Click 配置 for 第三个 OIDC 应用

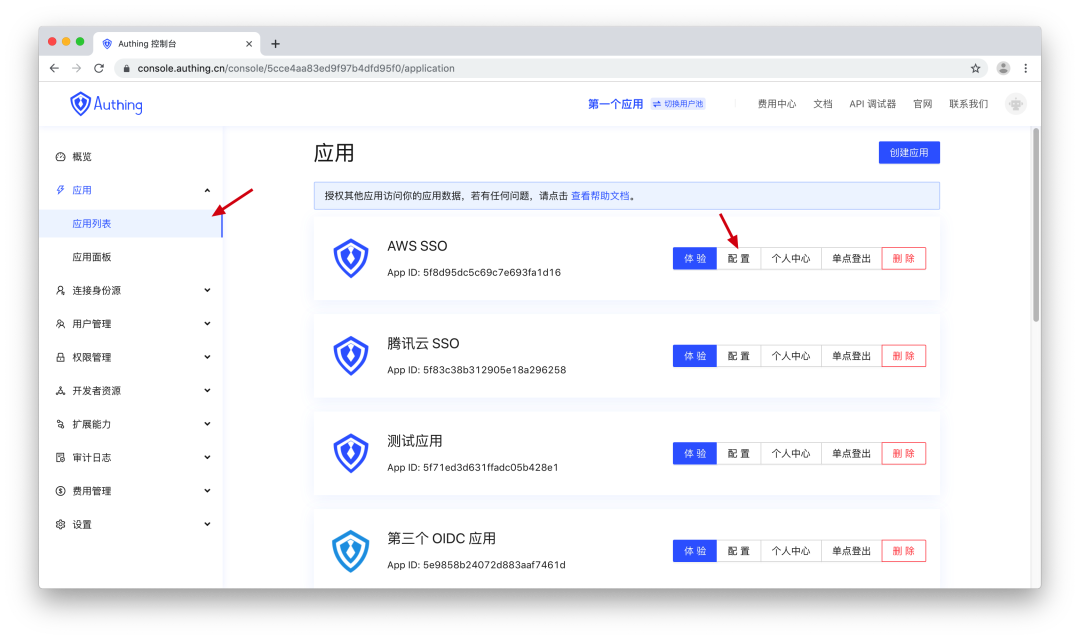[738, 551]
